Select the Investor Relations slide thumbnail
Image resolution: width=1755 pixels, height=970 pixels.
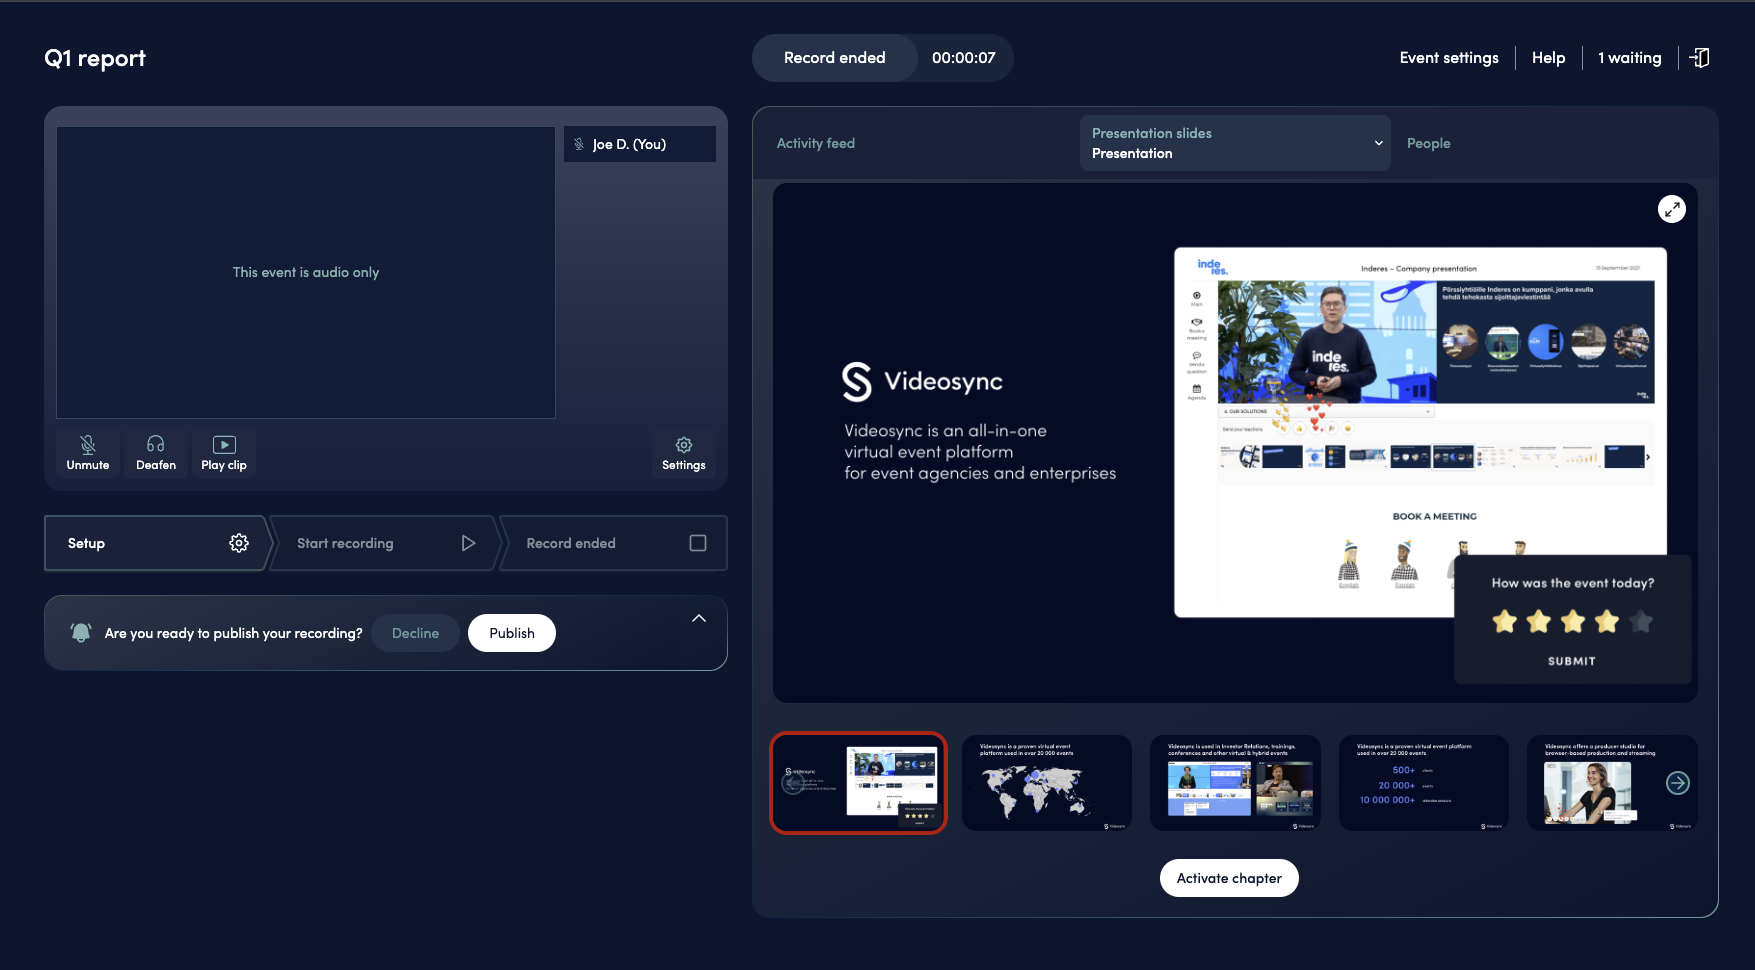(x=1235, y=783)
